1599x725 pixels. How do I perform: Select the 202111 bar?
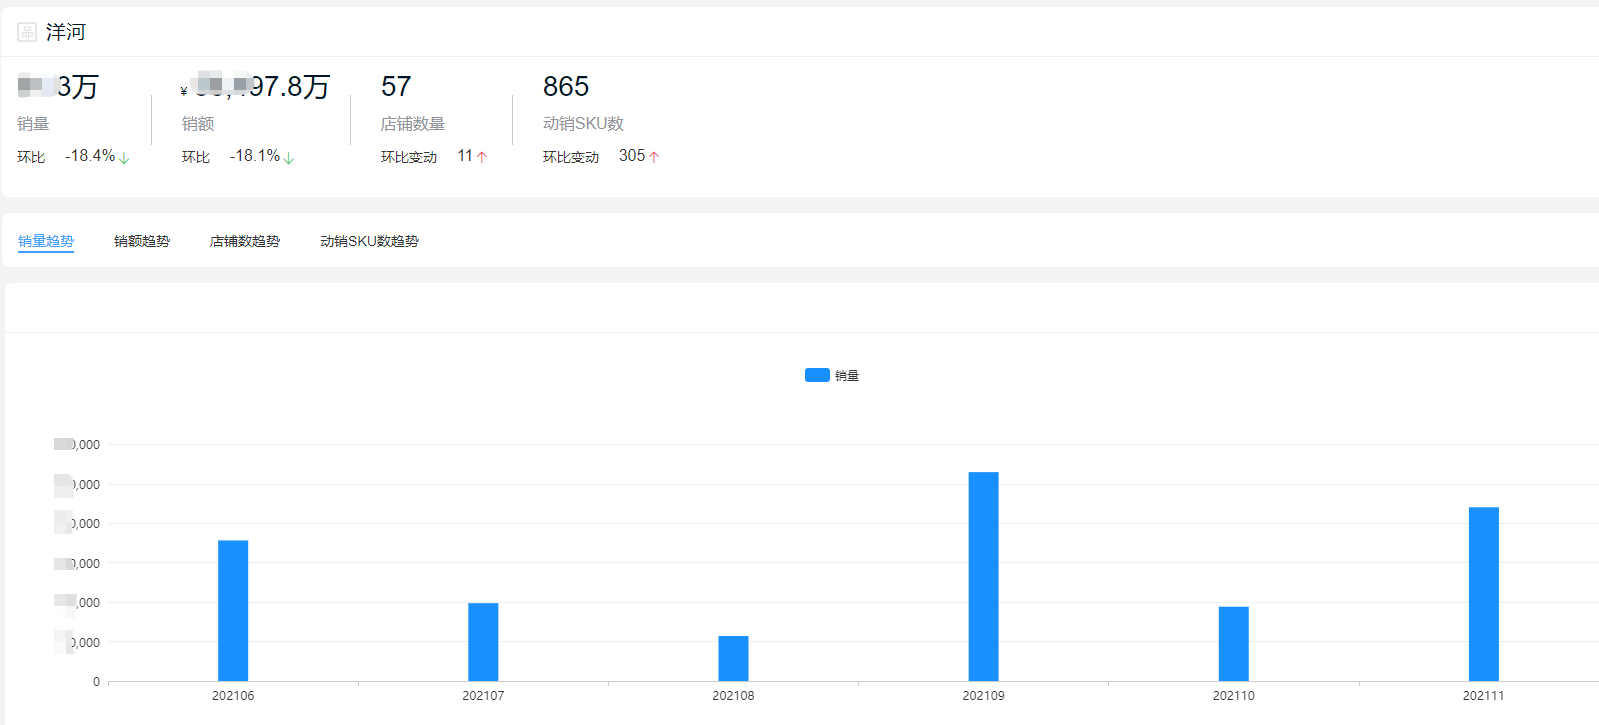click(x=1483, y=594)
